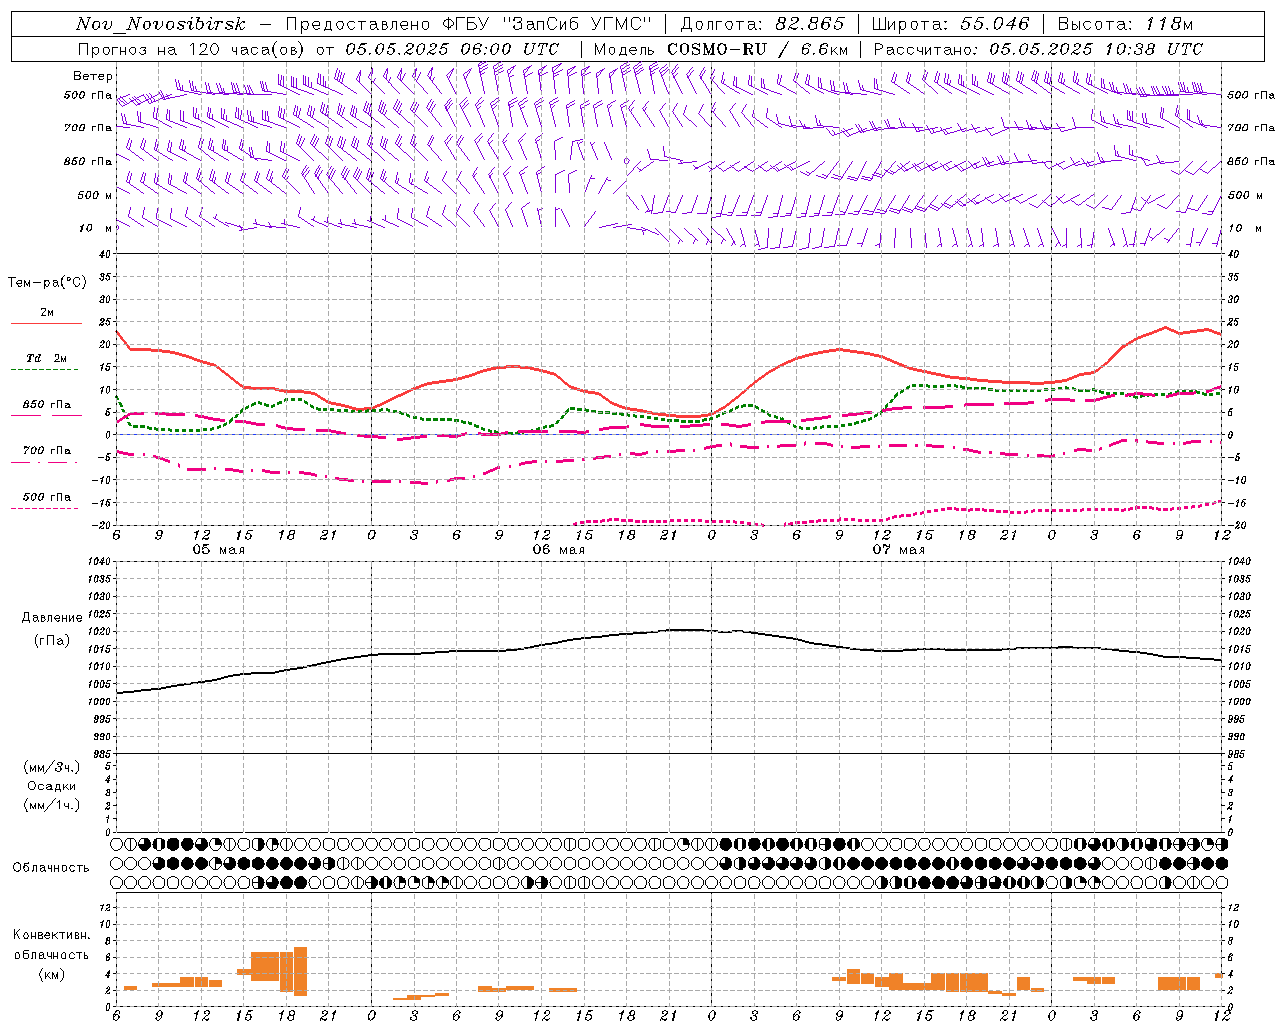Image resolution: width=1280 pixels, height=1024 pixels.
Task: Click the solid red line sample under '2м'
Action: point(46,324)
